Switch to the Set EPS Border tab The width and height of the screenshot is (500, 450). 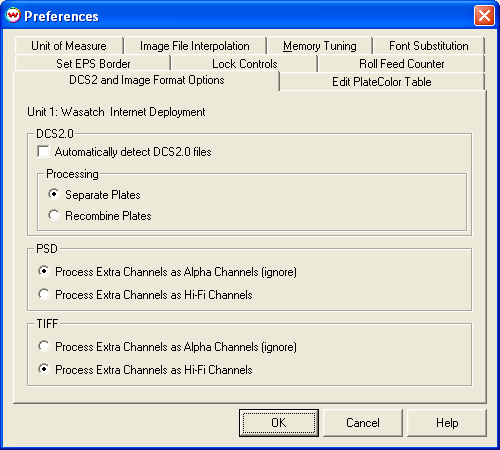(x=93, y=63)
